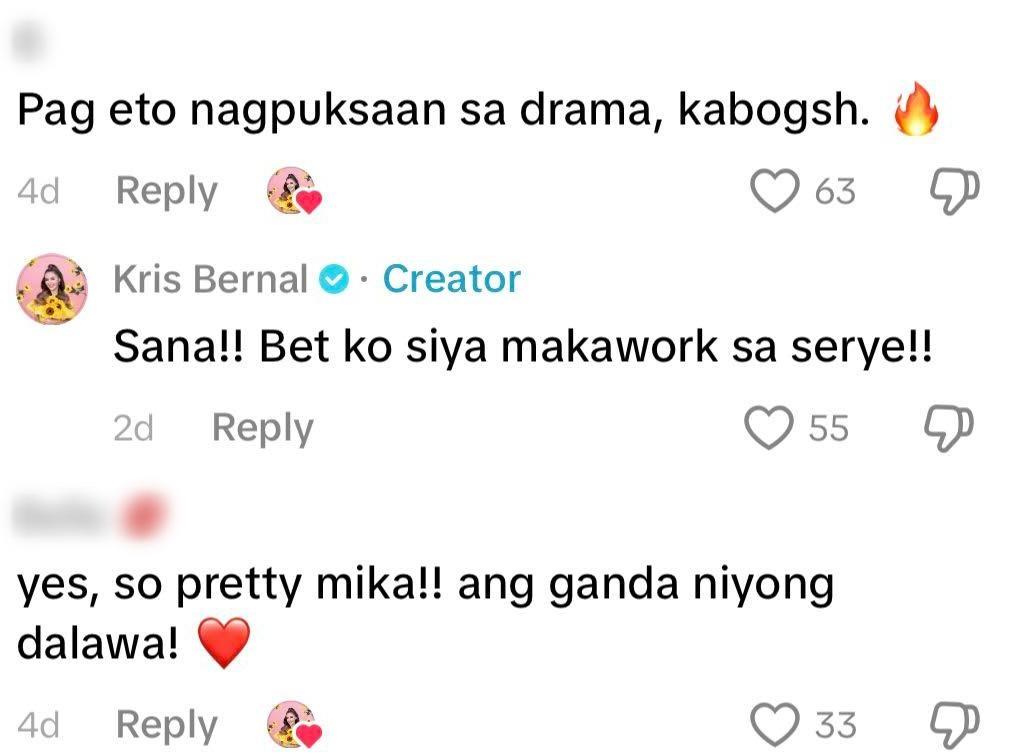Click the verified badge next to Kris Bernal
Screen dimensions: 1027x756
pos(333,280)
